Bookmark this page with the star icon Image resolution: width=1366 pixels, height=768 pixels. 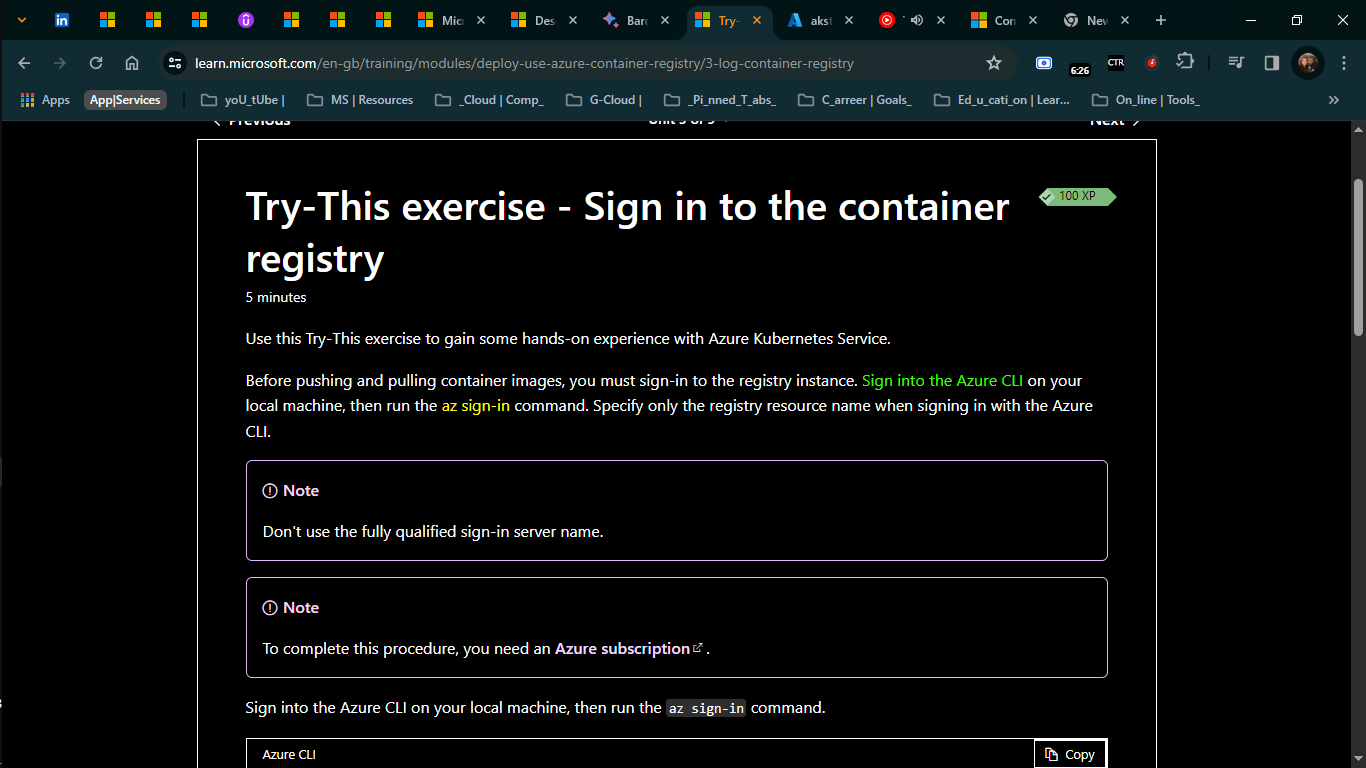click(x=994, y=62)
